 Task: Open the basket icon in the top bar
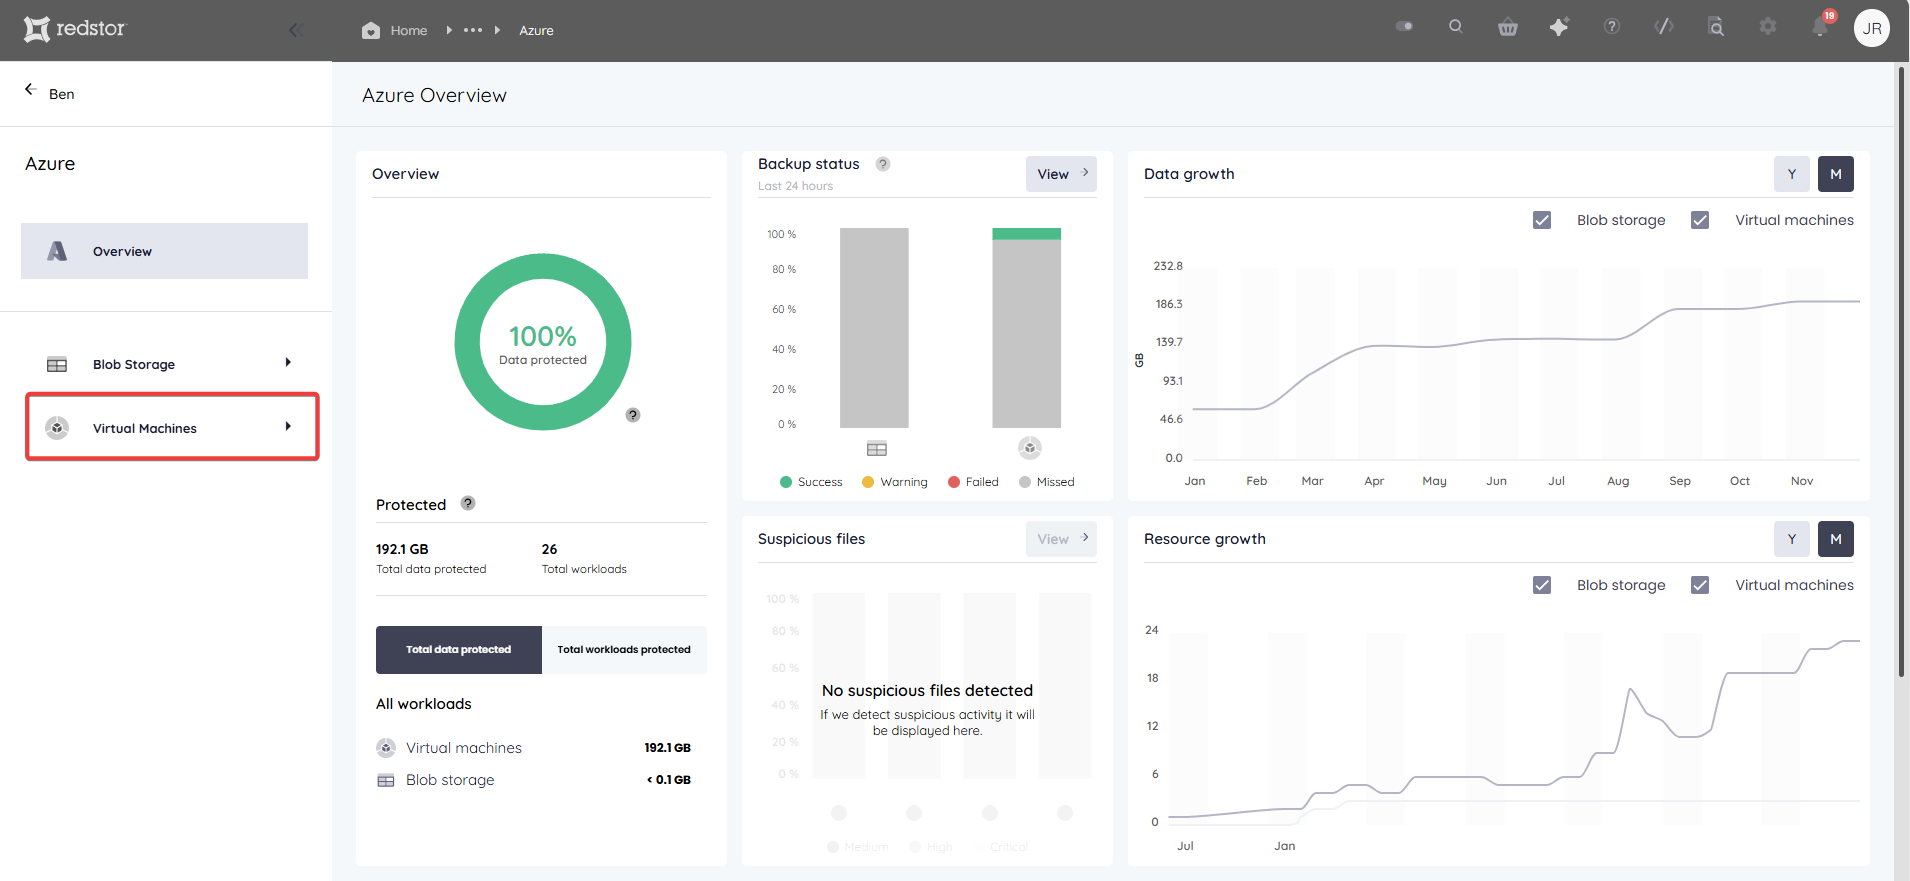pos(1508,27)
